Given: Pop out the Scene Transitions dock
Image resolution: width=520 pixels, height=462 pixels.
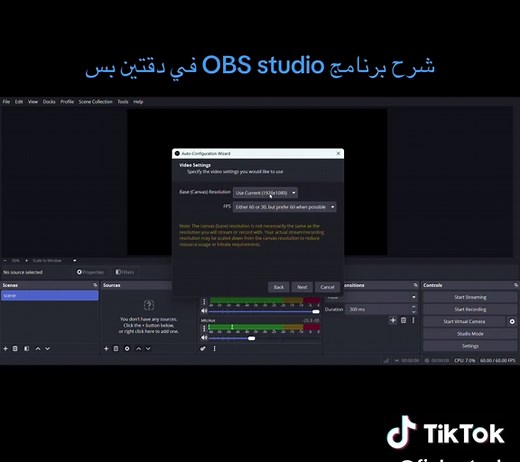Looking at the screenshot, I should [415, 285].
